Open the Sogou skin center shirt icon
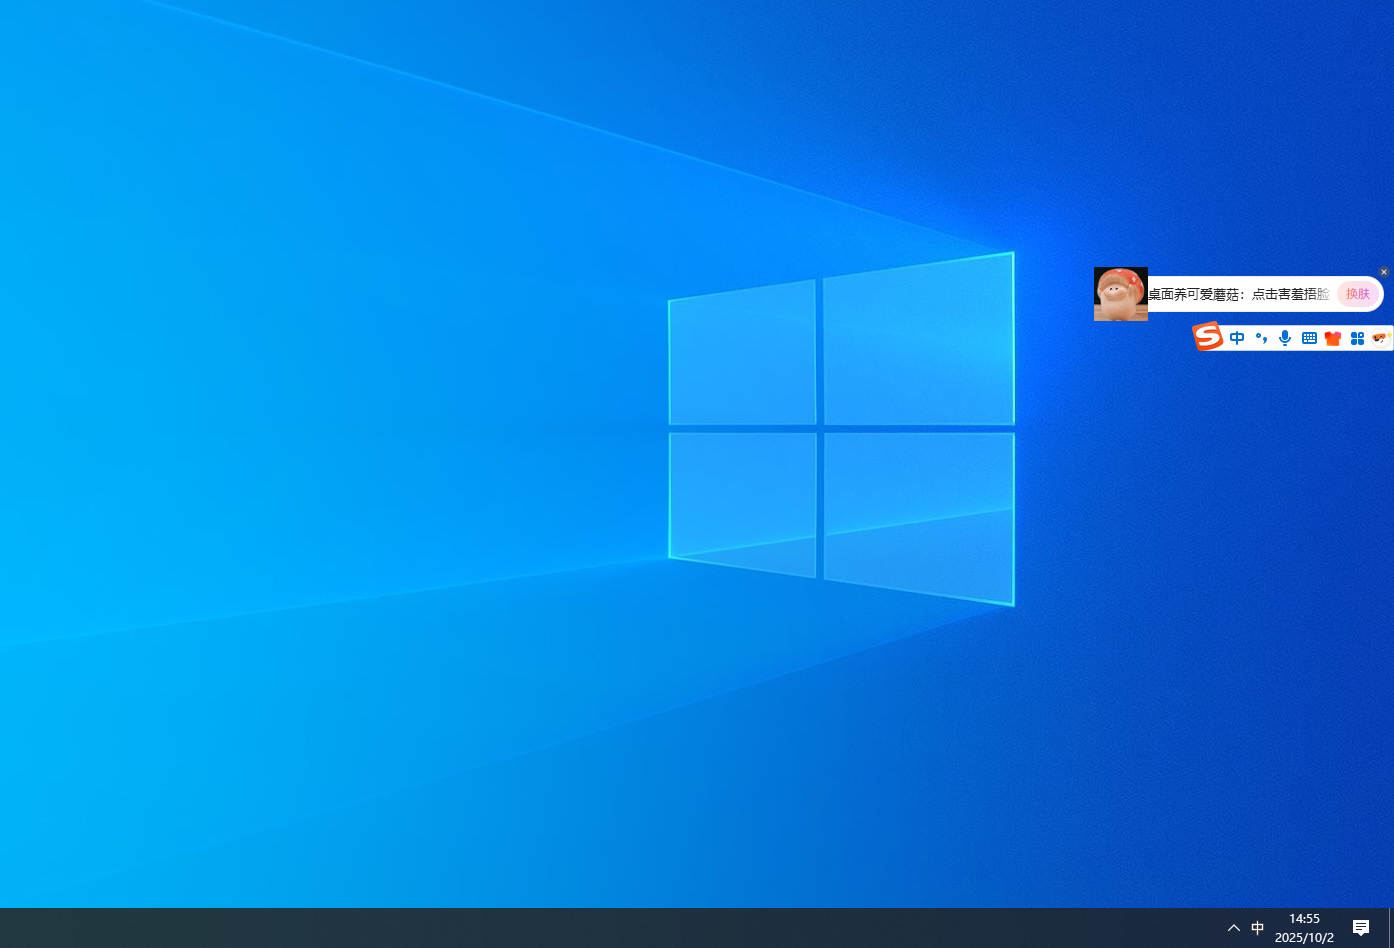 pyautogui.click(x=1333, y=338)
